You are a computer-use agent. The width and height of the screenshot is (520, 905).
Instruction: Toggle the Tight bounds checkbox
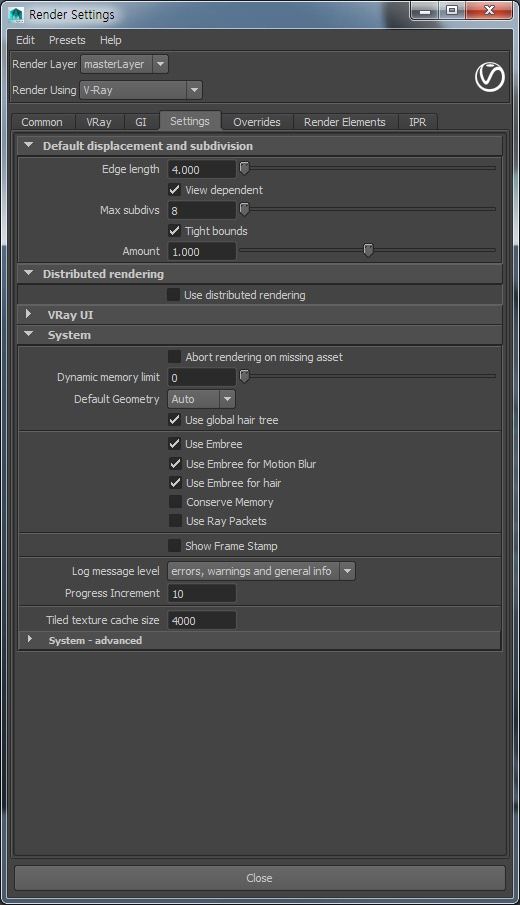(x=174, y=230)
